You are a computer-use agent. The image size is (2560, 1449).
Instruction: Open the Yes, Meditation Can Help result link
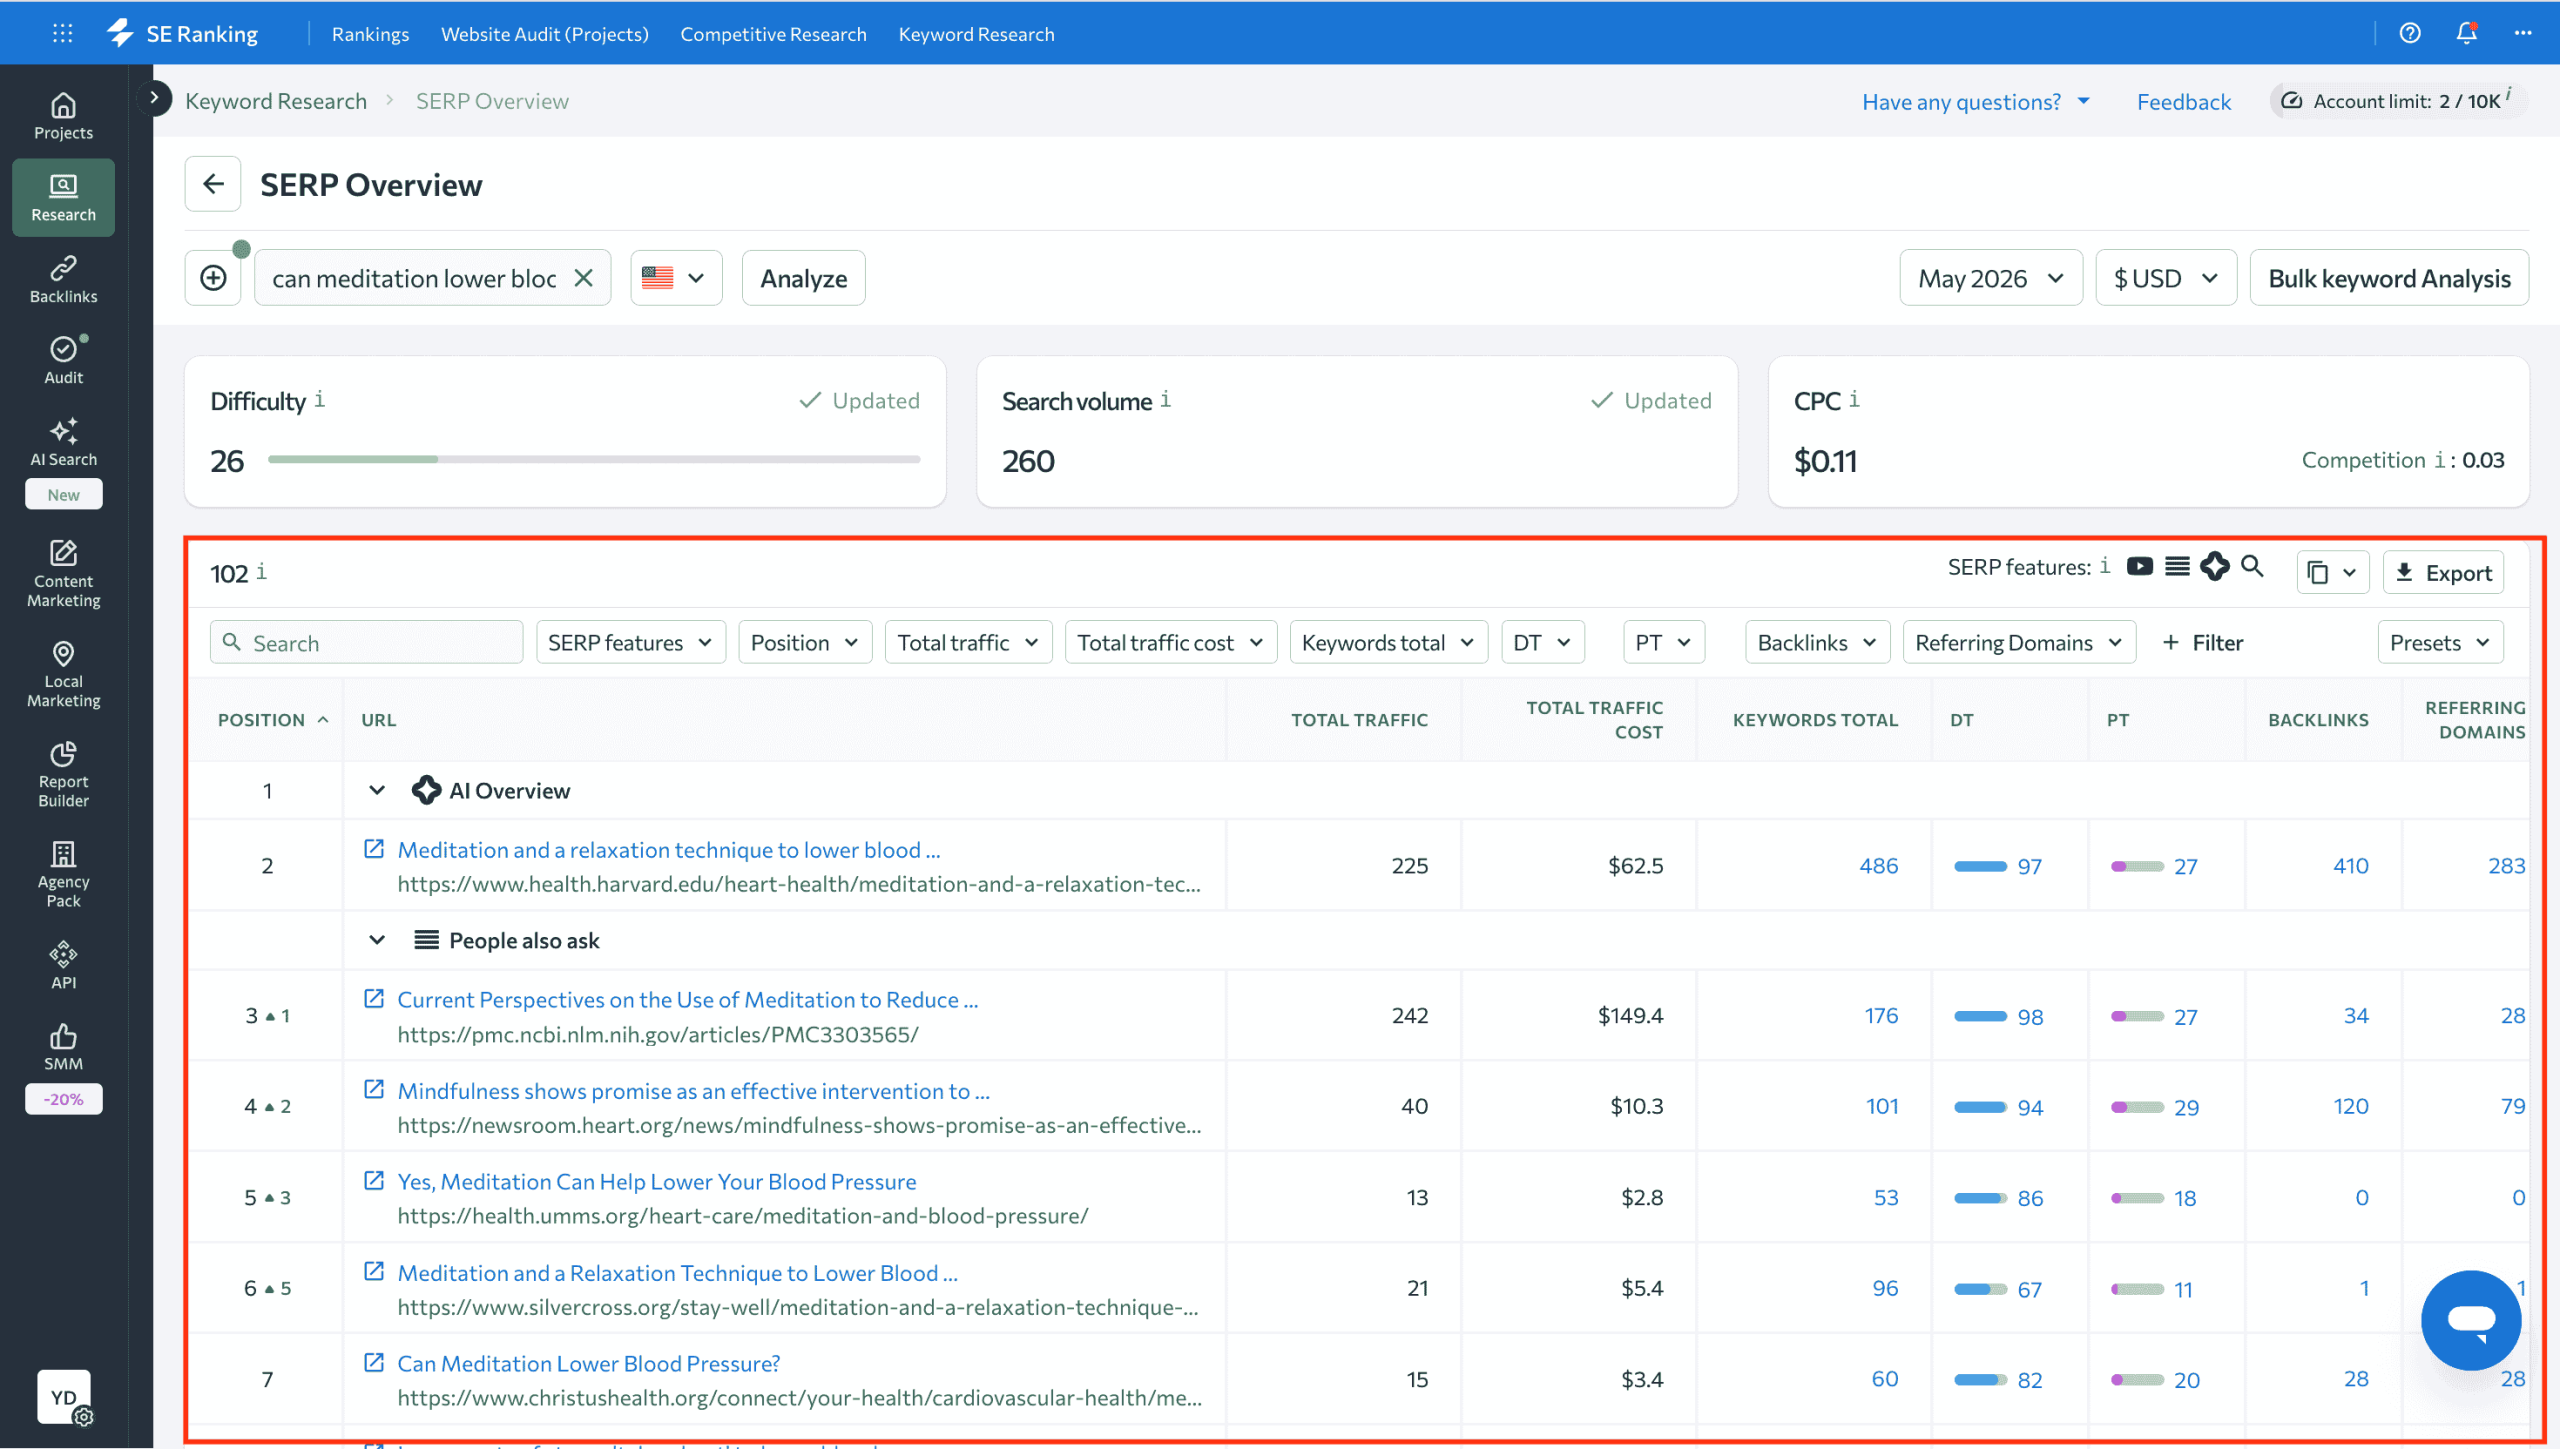pyautogui.click(x=657, y=1181)
